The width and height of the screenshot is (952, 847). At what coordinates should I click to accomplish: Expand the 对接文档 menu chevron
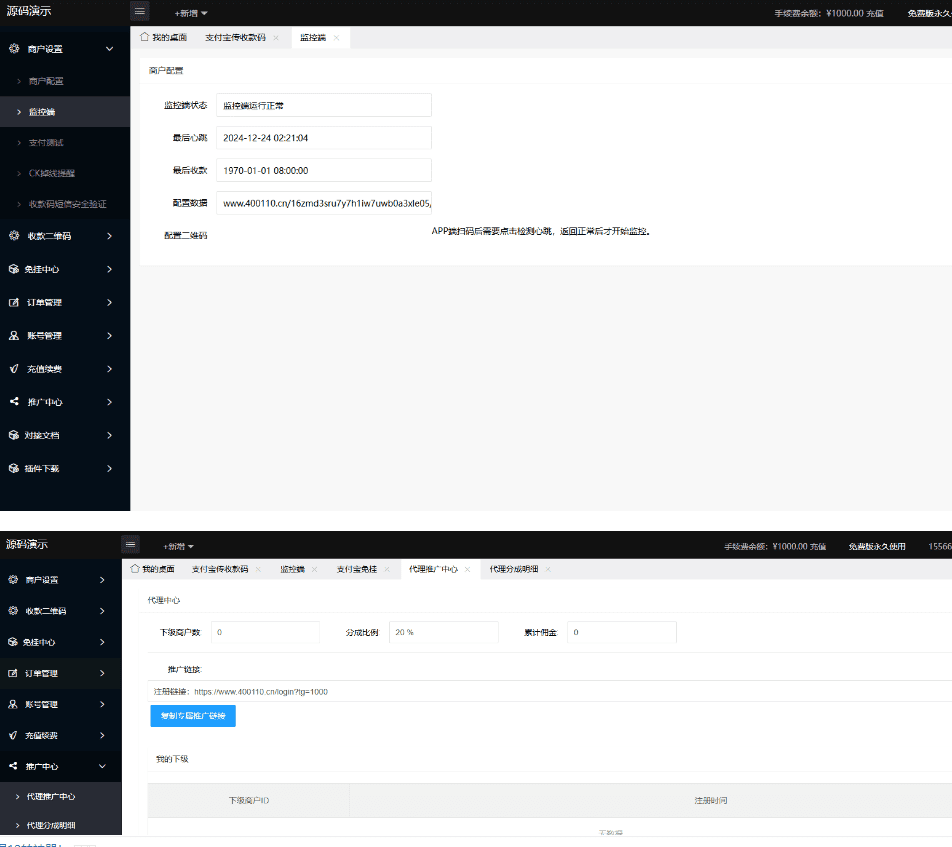tap(109, 435)
